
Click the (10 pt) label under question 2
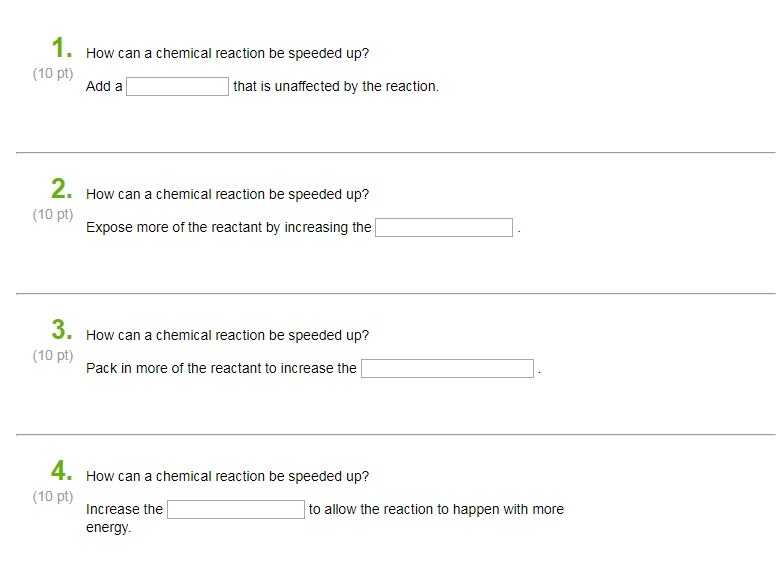[53, 215]
